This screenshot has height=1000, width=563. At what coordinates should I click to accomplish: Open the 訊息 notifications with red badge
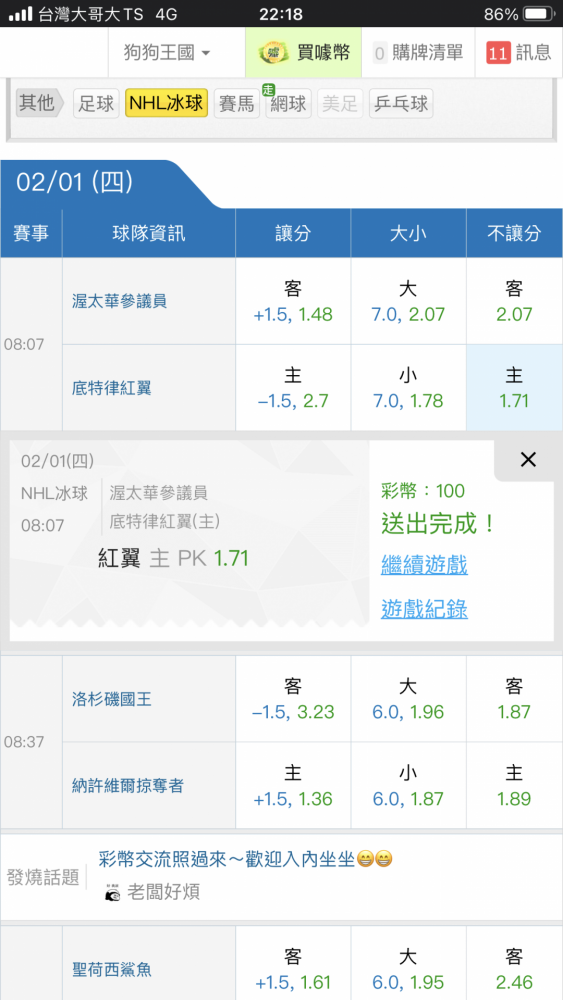(x=518, y=52)
